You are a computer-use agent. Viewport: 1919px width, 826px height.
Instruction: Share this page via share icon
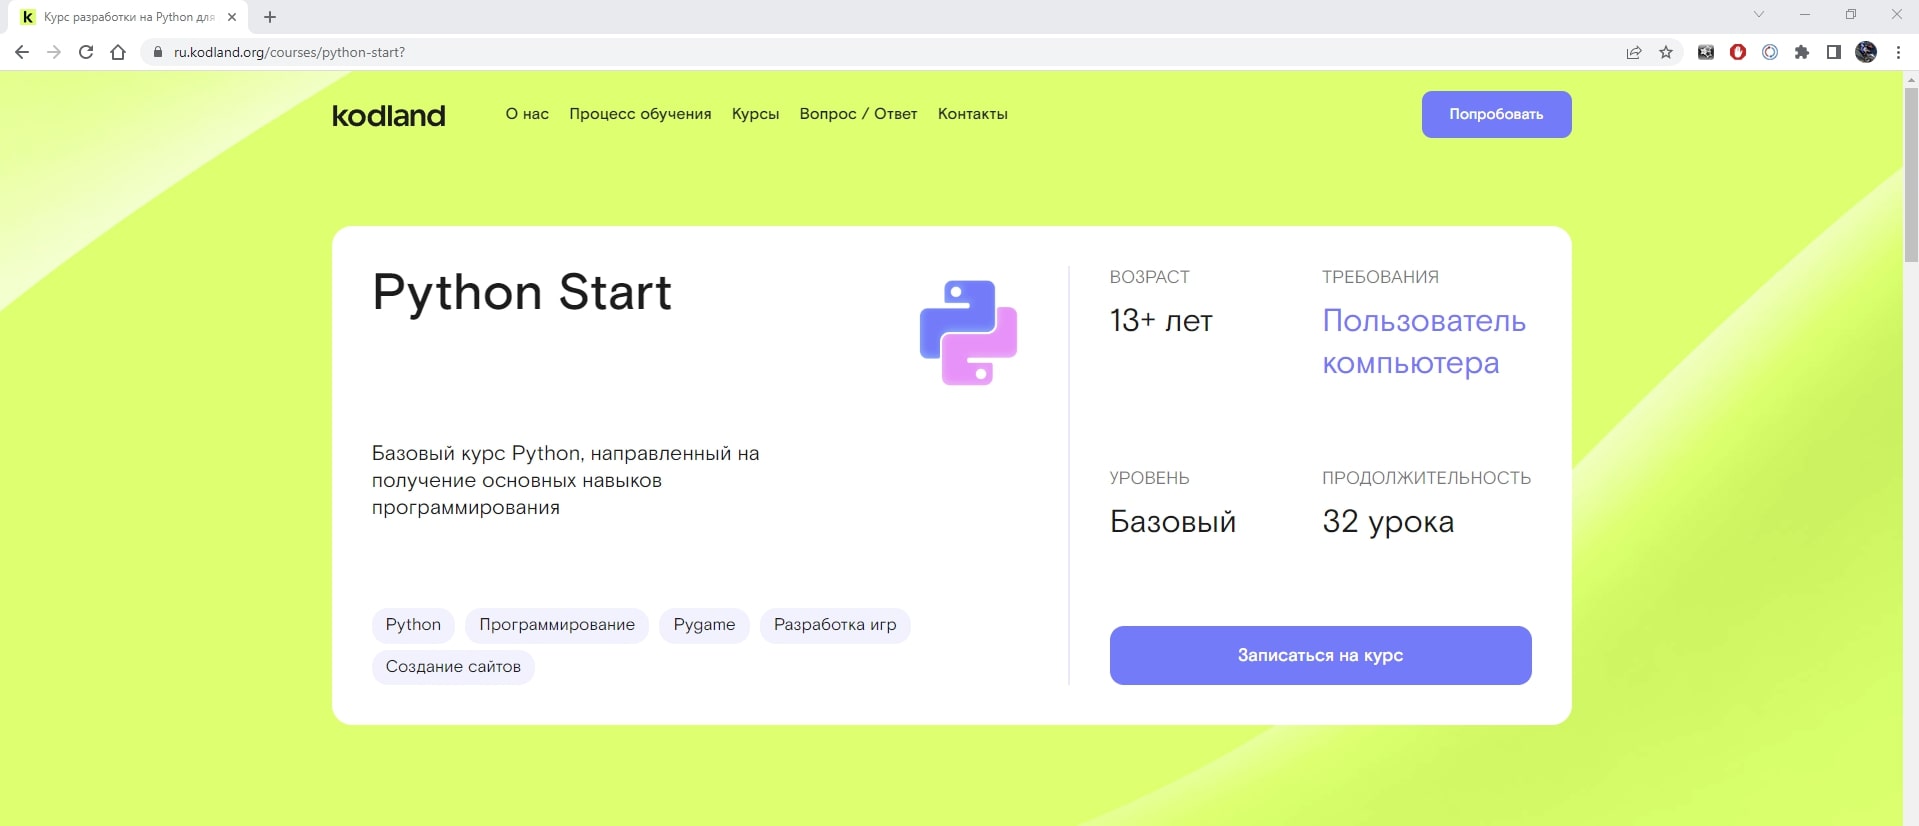pyautogui.click(x=1634, y=52)
